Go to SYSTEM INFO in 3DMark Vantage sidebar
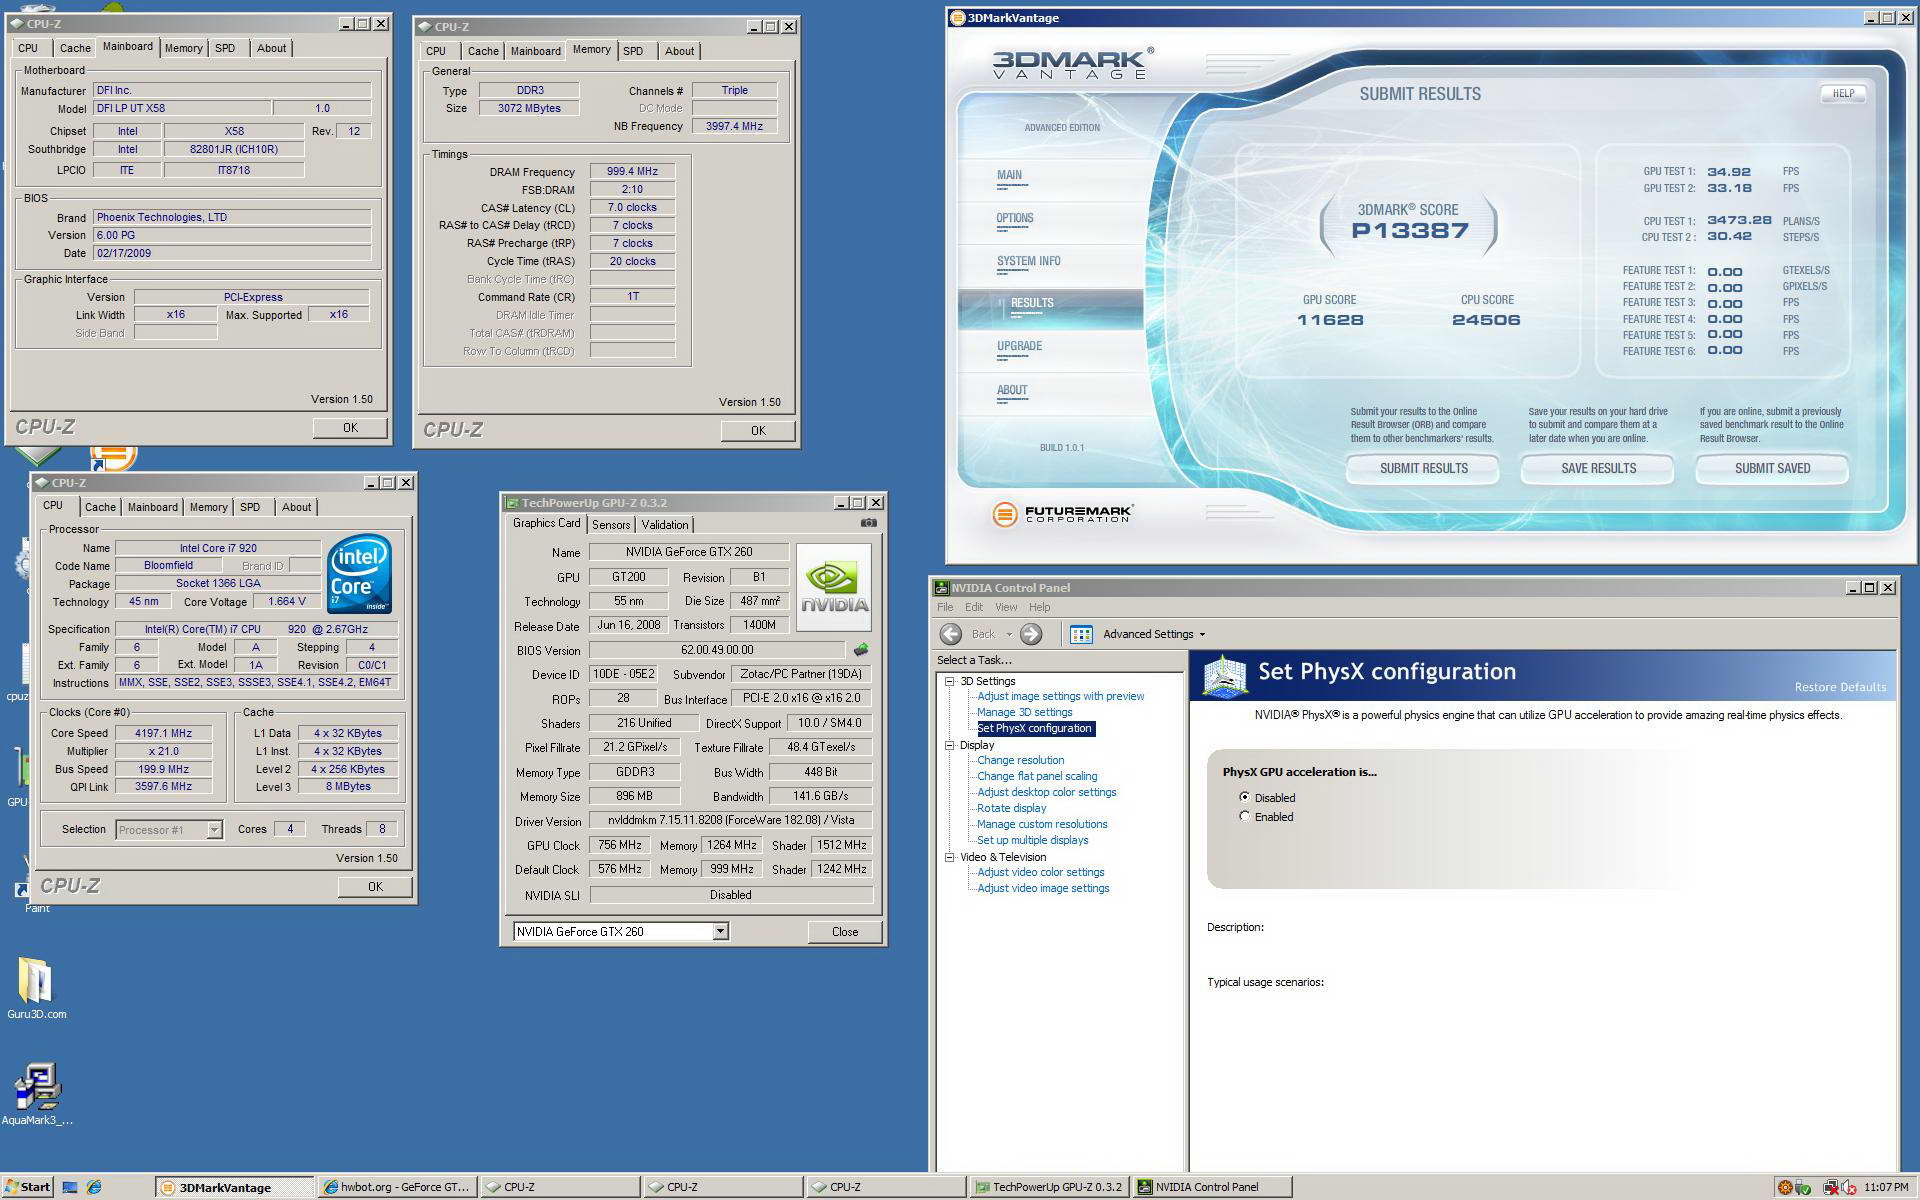The width and height of the screenshot is (1920, 1200). click(x=1028, y=261)
